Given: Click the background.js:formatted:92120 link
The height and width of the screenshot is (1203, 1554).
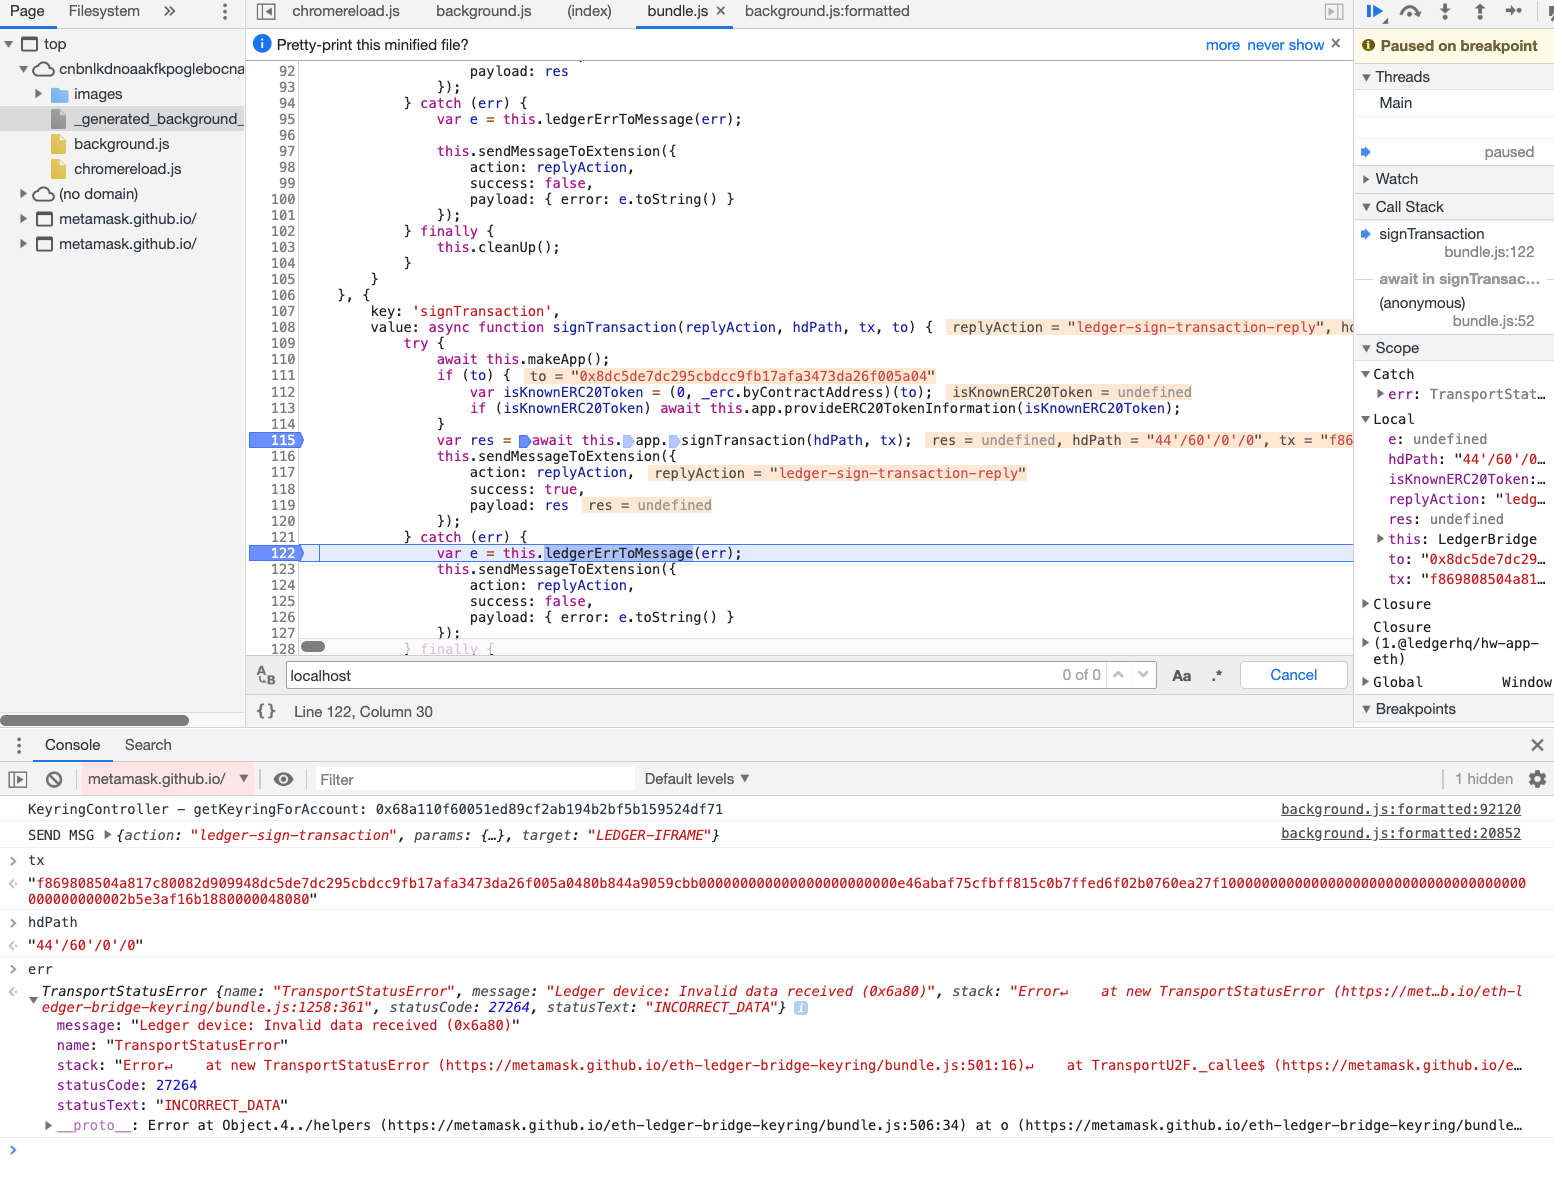Looking at the screenshot, I should pyautogui.click(x=1400, y=809).
